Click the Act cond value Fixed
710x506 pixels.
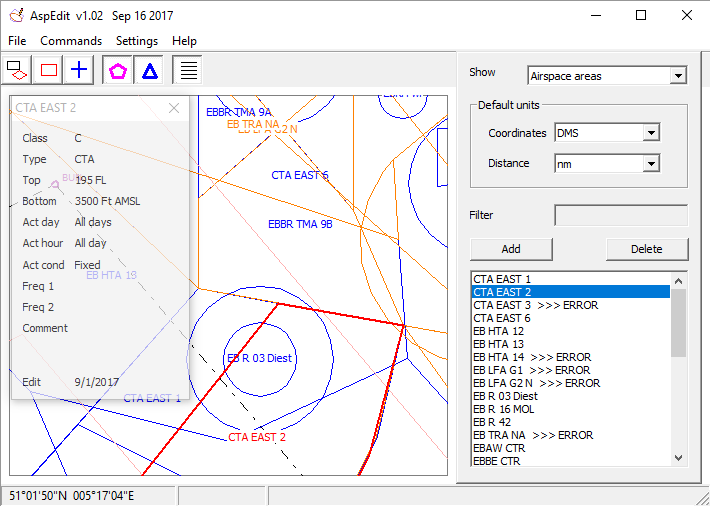(87, 265)
